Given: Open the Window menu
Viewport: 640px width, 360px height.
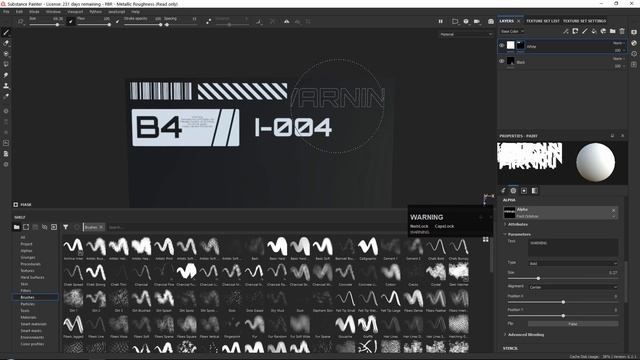Looking at the screenshot, I should click(53, 12).
